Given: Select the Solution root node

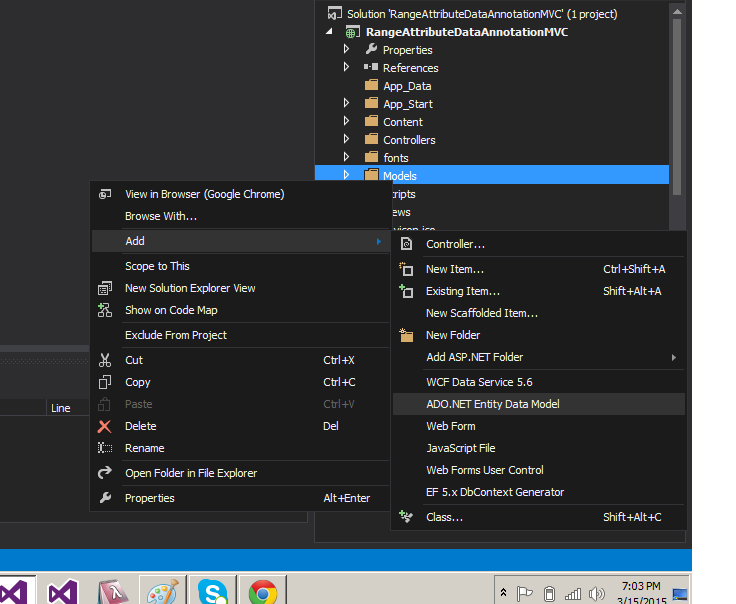Looking at the screenshot, I should tap(492, 14).
